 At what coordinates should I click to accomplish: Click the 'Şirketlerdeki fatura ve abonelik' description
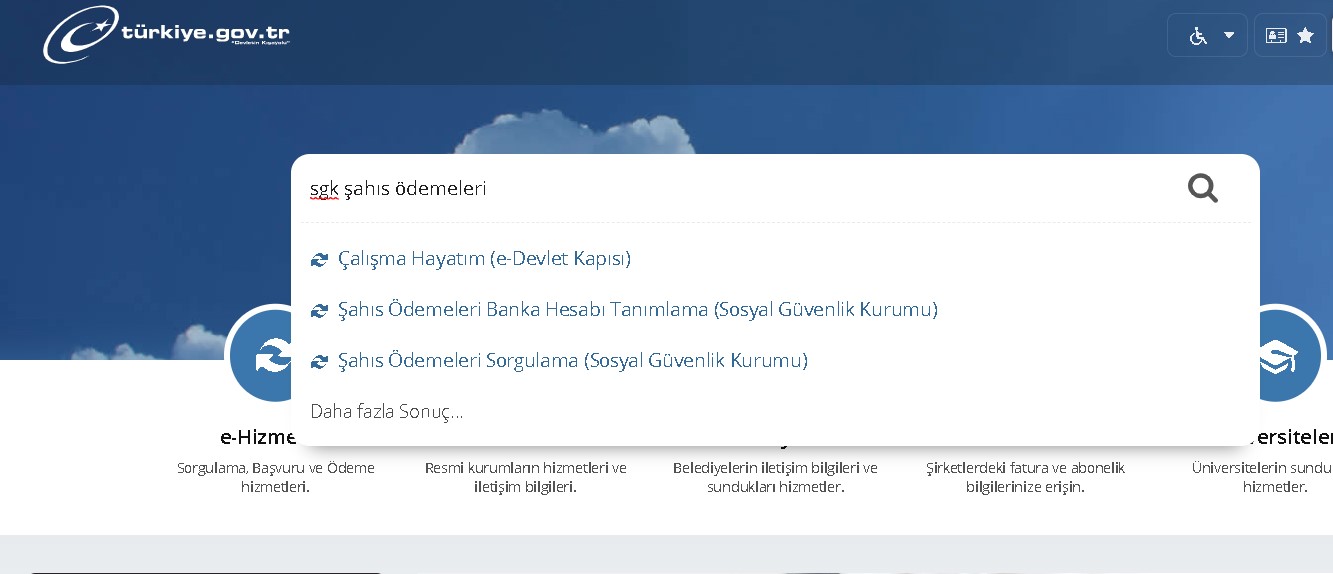[x=1025, y=477]
